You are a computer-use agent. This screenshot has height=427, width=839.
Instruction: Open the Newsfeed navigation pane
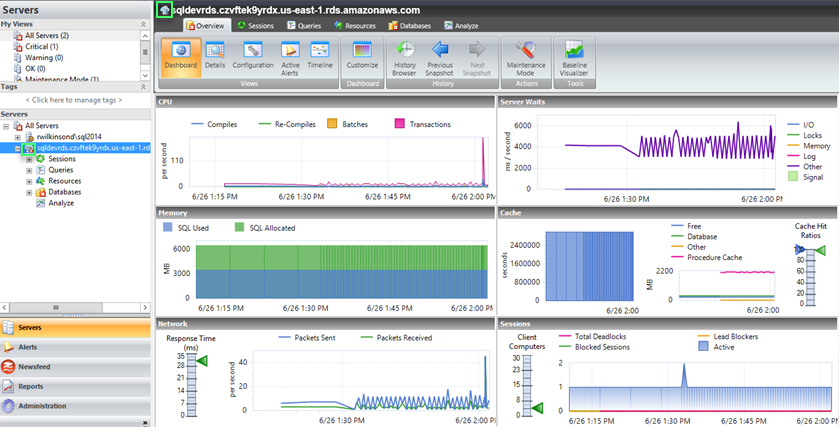coord(75,367)
